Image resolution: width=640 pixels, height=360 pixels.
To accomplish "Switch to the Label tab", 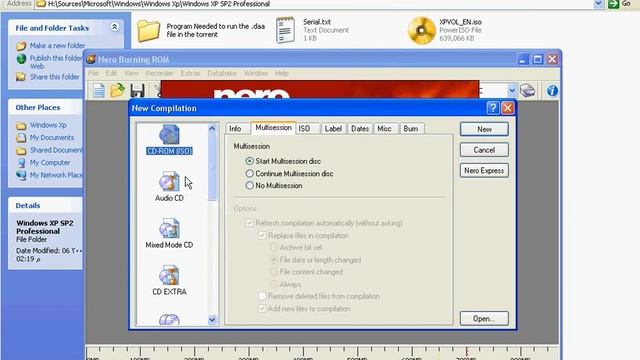I will pyautogui.click(x=333, y=129).
